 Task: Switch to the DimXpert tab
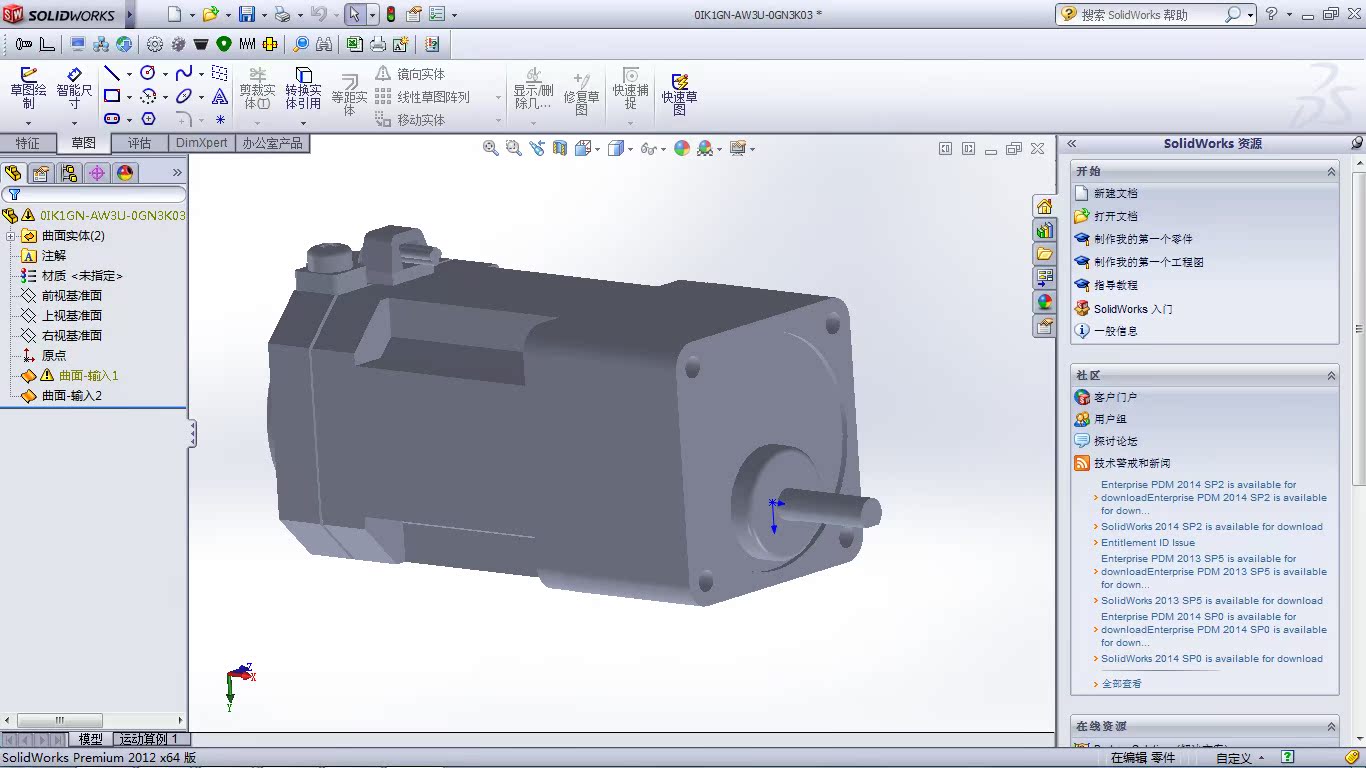tap(202, 144)
